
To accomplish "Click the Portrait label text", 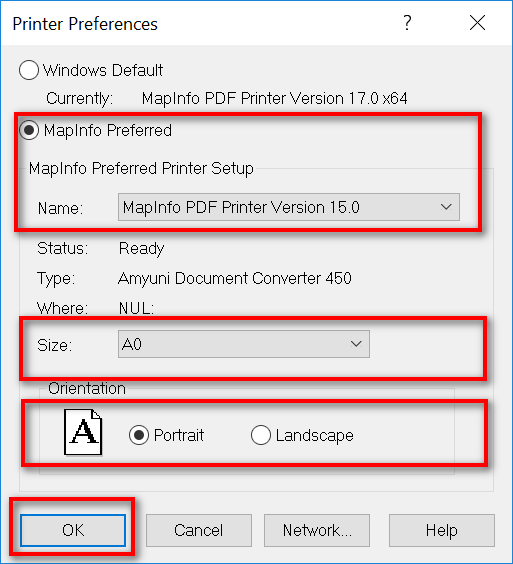I will coord(179,435).
